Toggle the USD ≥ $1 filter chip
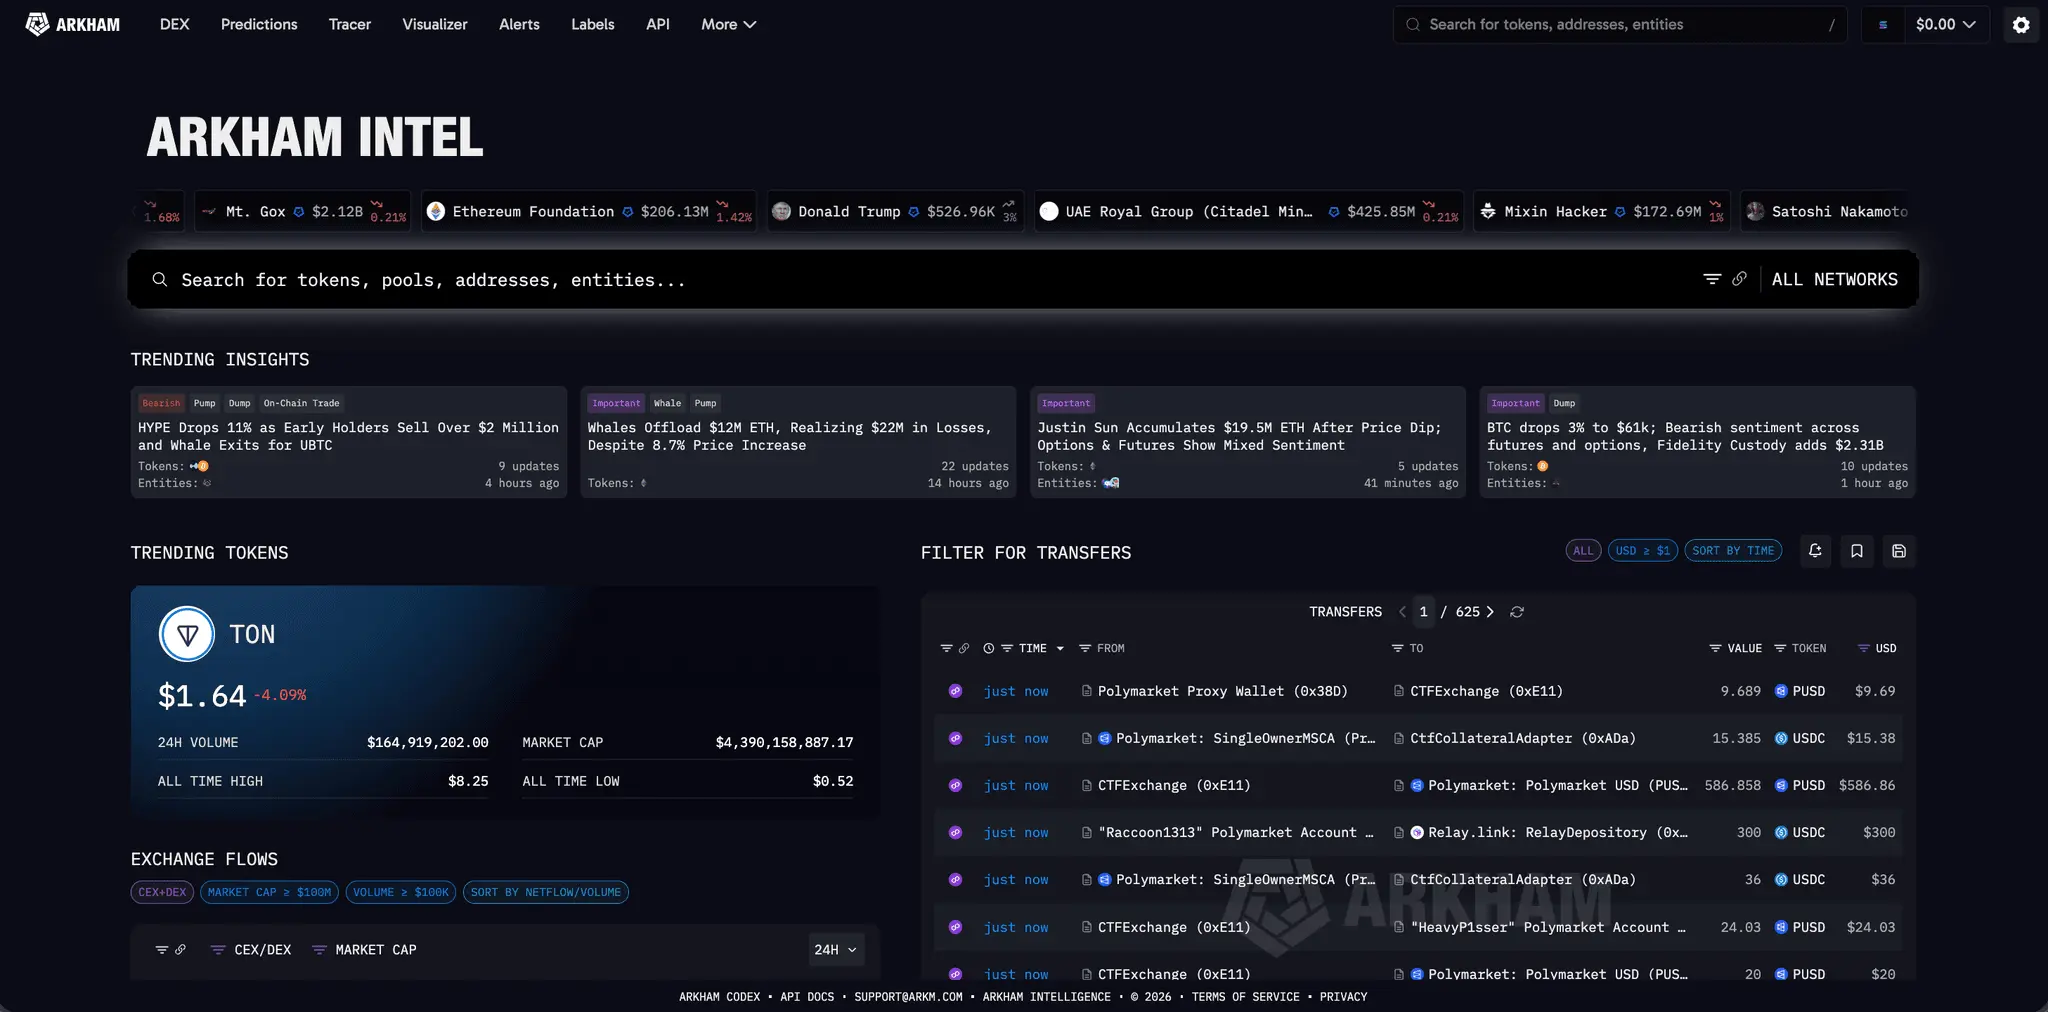The height and width of the screenshot is (1012, 2048). coord(1643,551)
